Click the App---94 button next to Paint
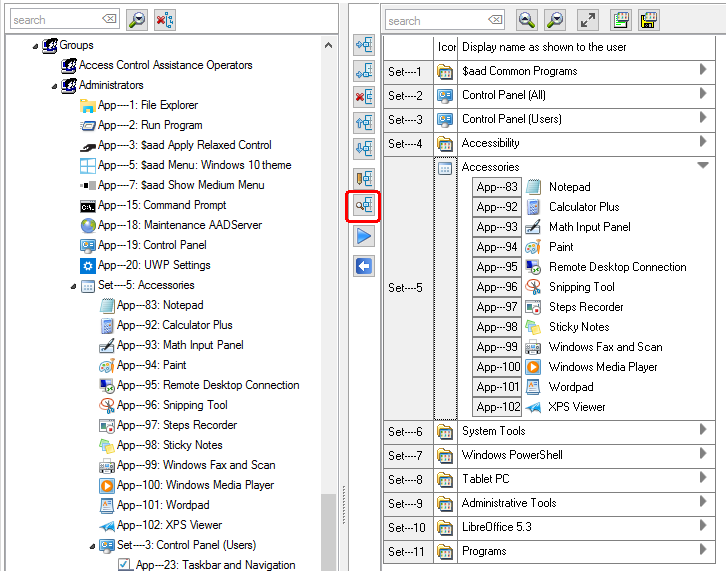The width and height of the screenshot is (726, 571). (497, 247)
